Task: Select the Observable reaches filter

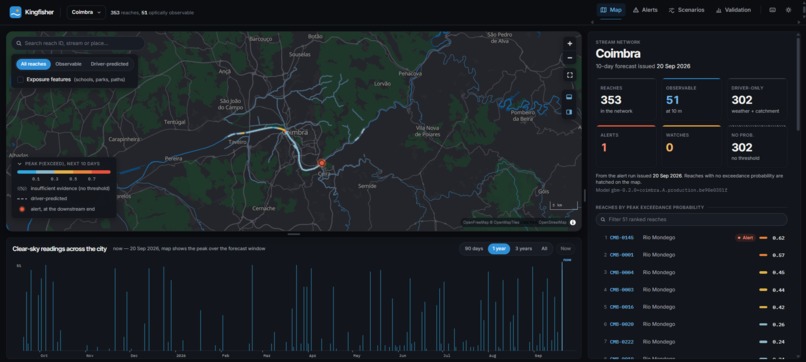Action: click(68, 64)
